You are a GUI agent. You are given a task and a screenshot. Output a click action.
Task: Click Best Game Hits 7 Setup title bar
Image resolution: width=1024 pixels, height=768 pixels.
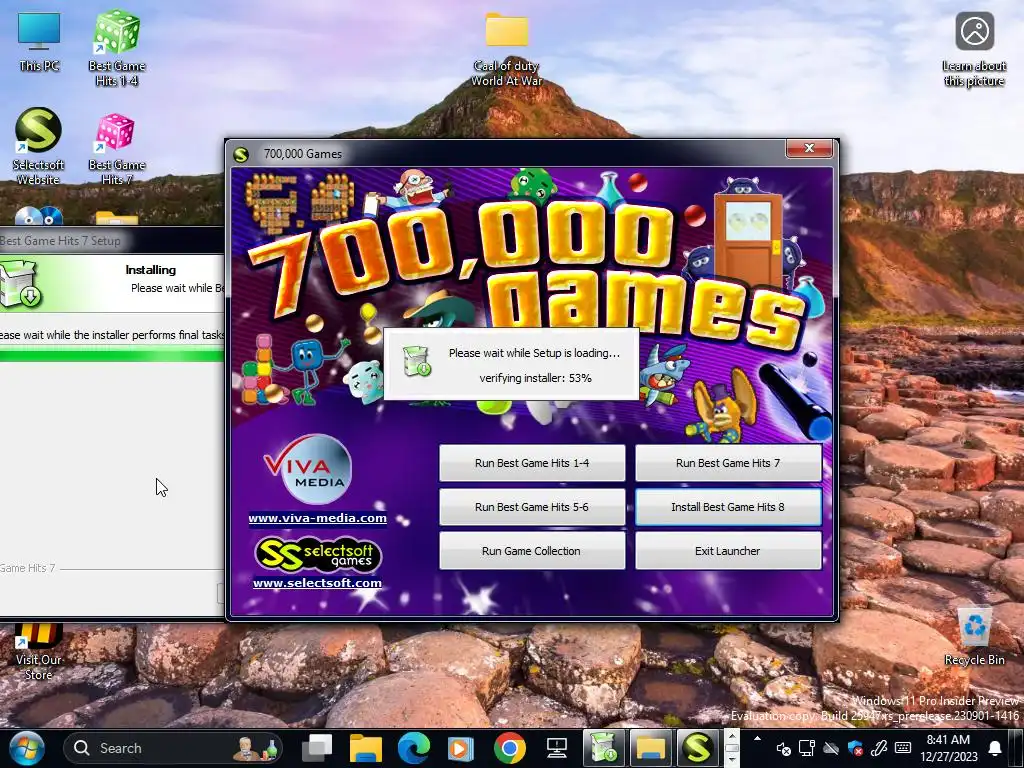(x=112, y=240)
